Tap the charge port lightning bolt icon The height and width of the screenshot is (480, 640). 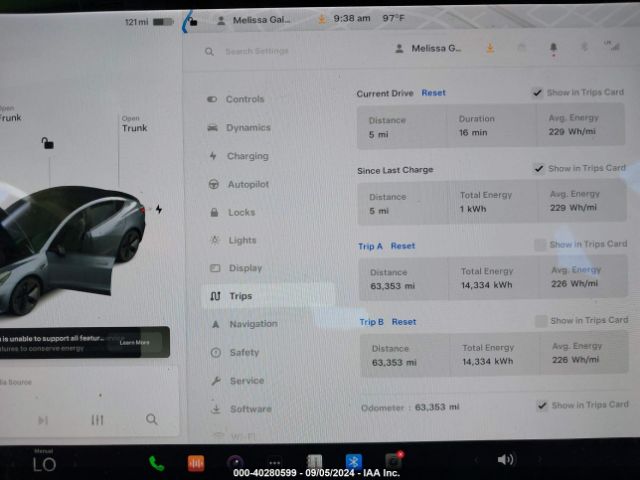point(159,209)
